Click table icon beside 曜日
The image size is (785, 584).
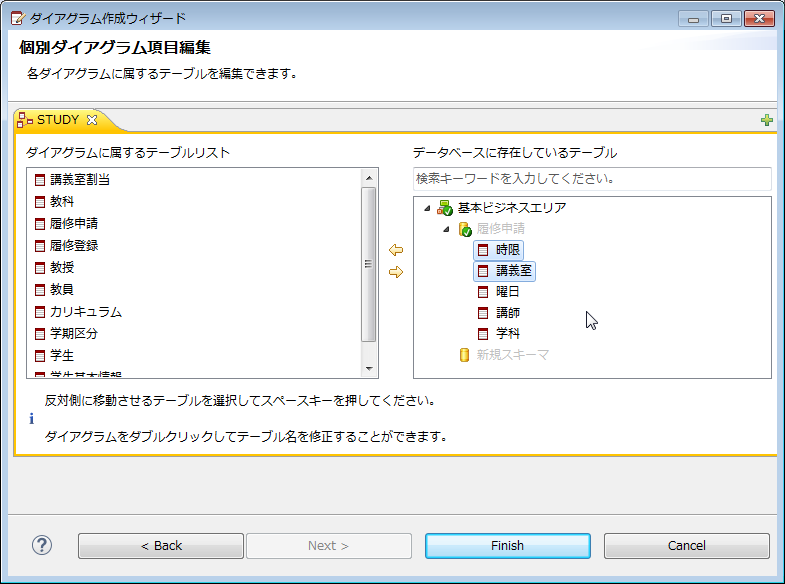pyautogui.click(x=483, y=292)
